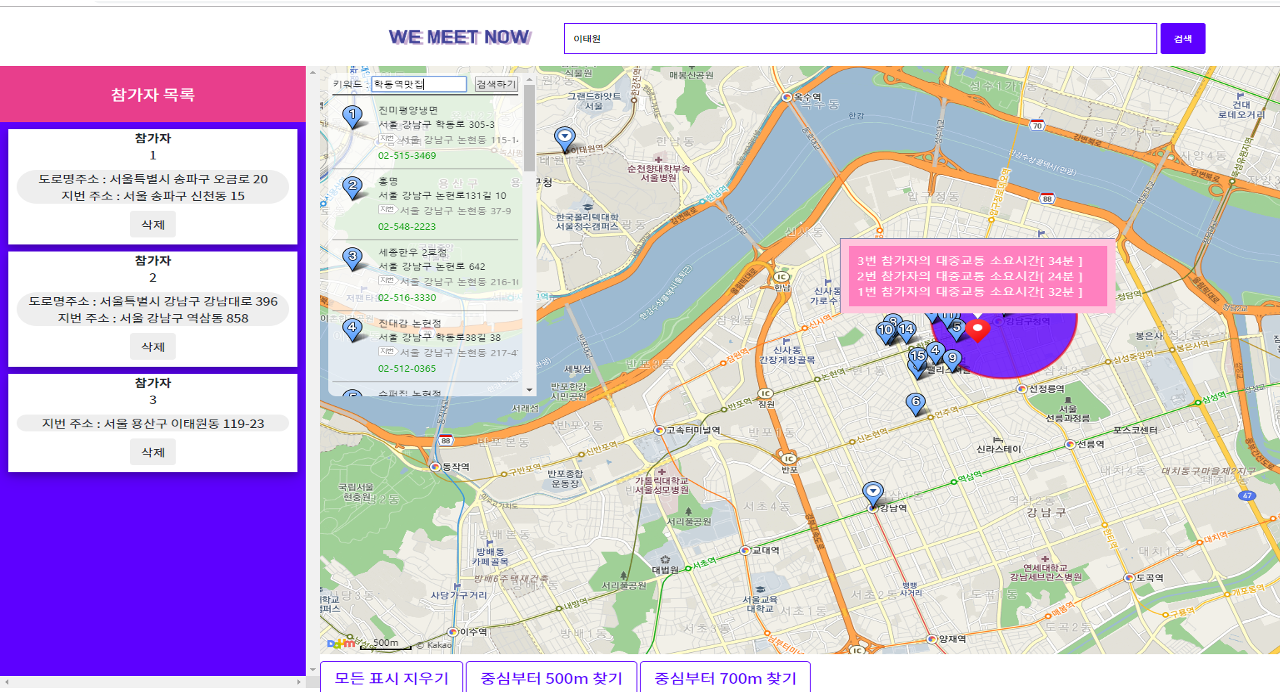1280x692 pixels.
Task: Focus the top address search box containing 이태원
Action: [860, 38]
